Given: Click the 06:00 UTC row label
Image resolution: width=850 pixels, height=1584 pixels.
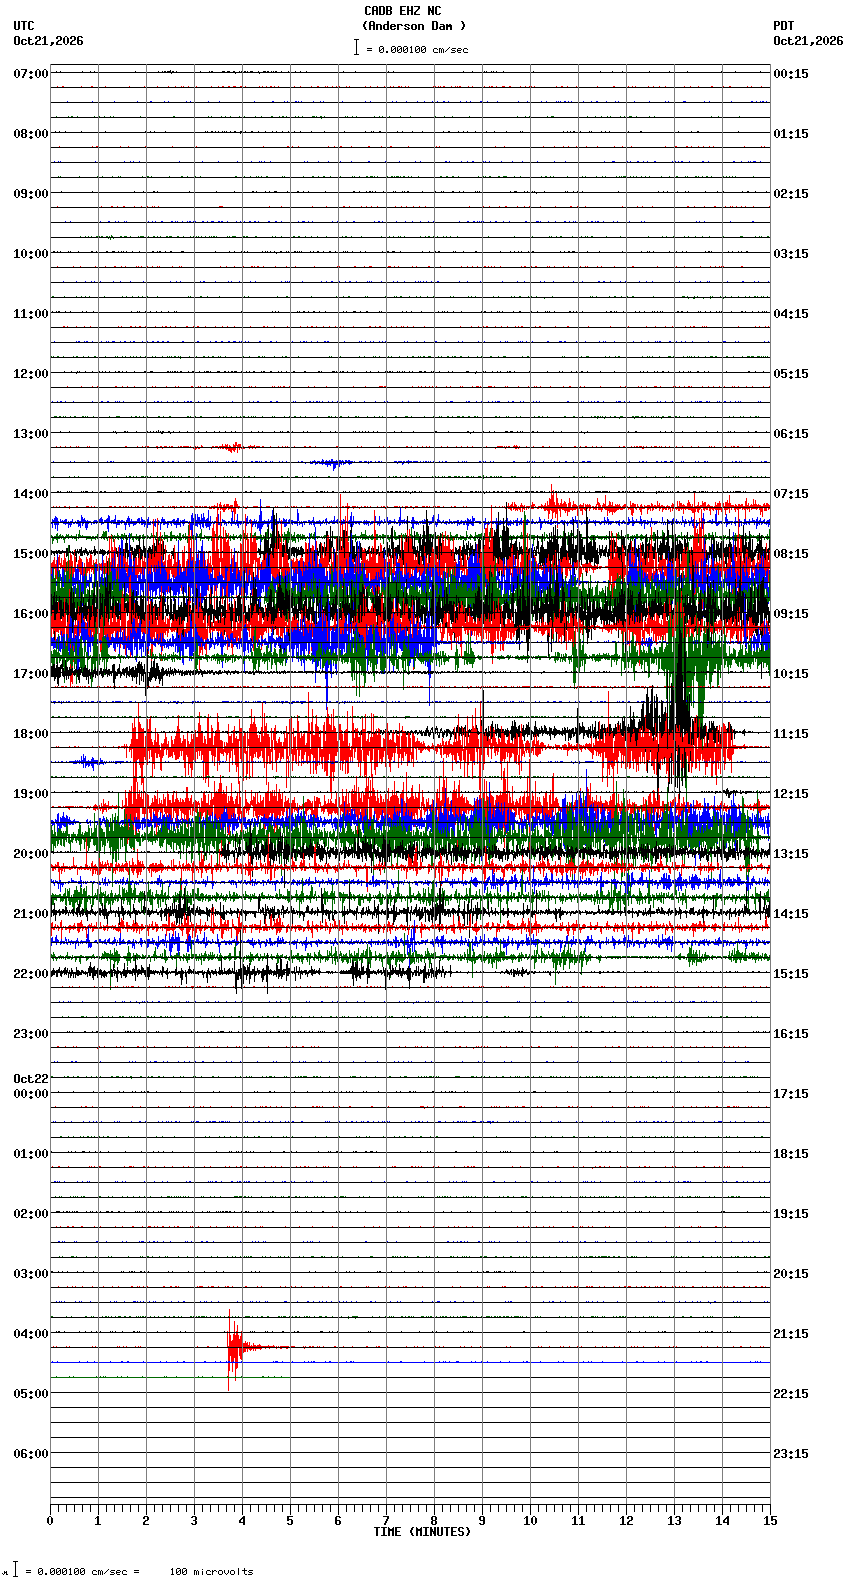Looking at the screenshot, I should click(x=31, y=1454).
